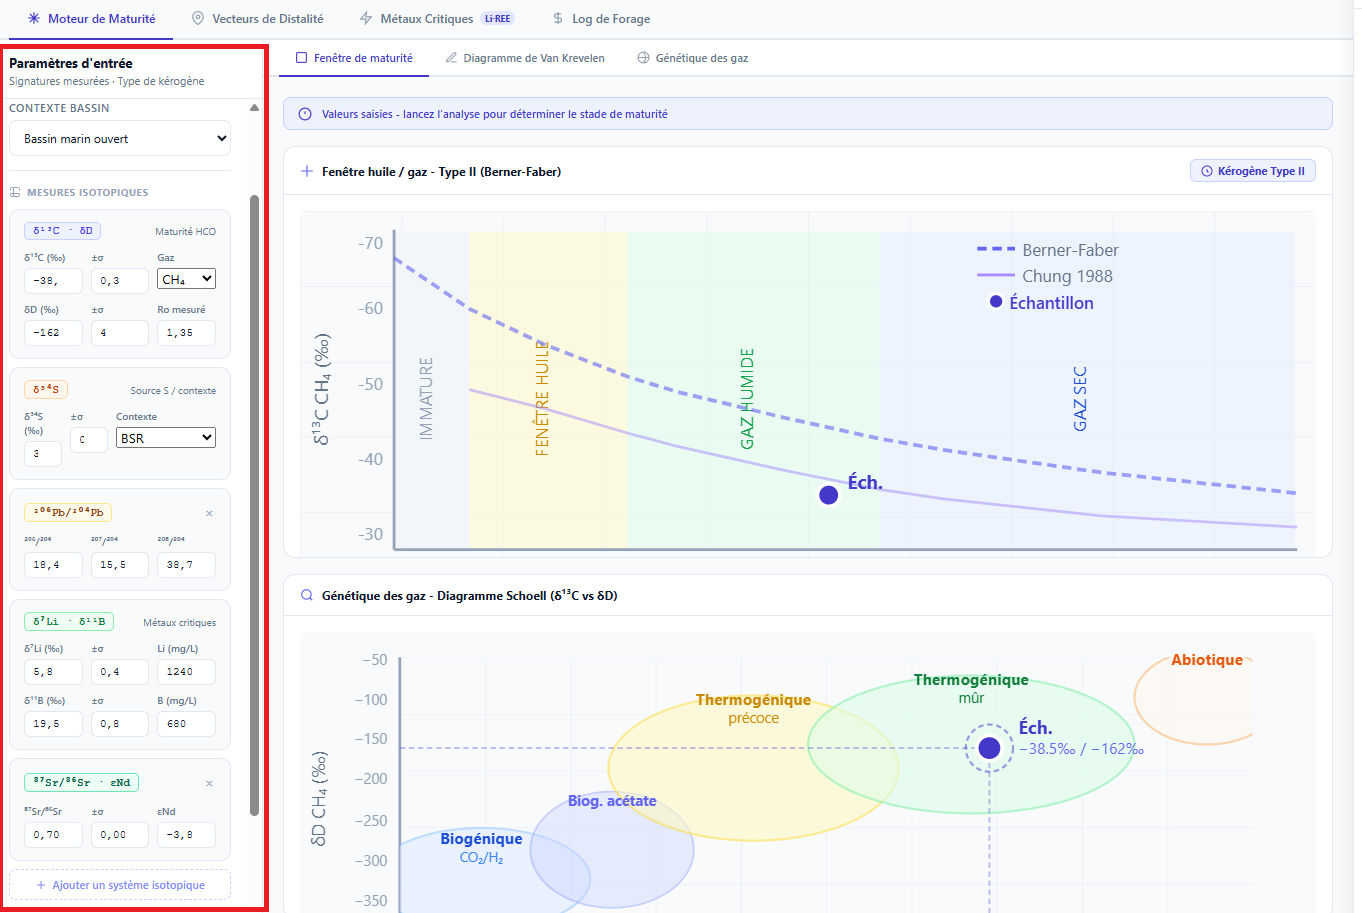Click the input panel's vertical scrollbar
The height and width of the screenshot is (913, 1362).
pyautogui.click(x=254, y=500)
